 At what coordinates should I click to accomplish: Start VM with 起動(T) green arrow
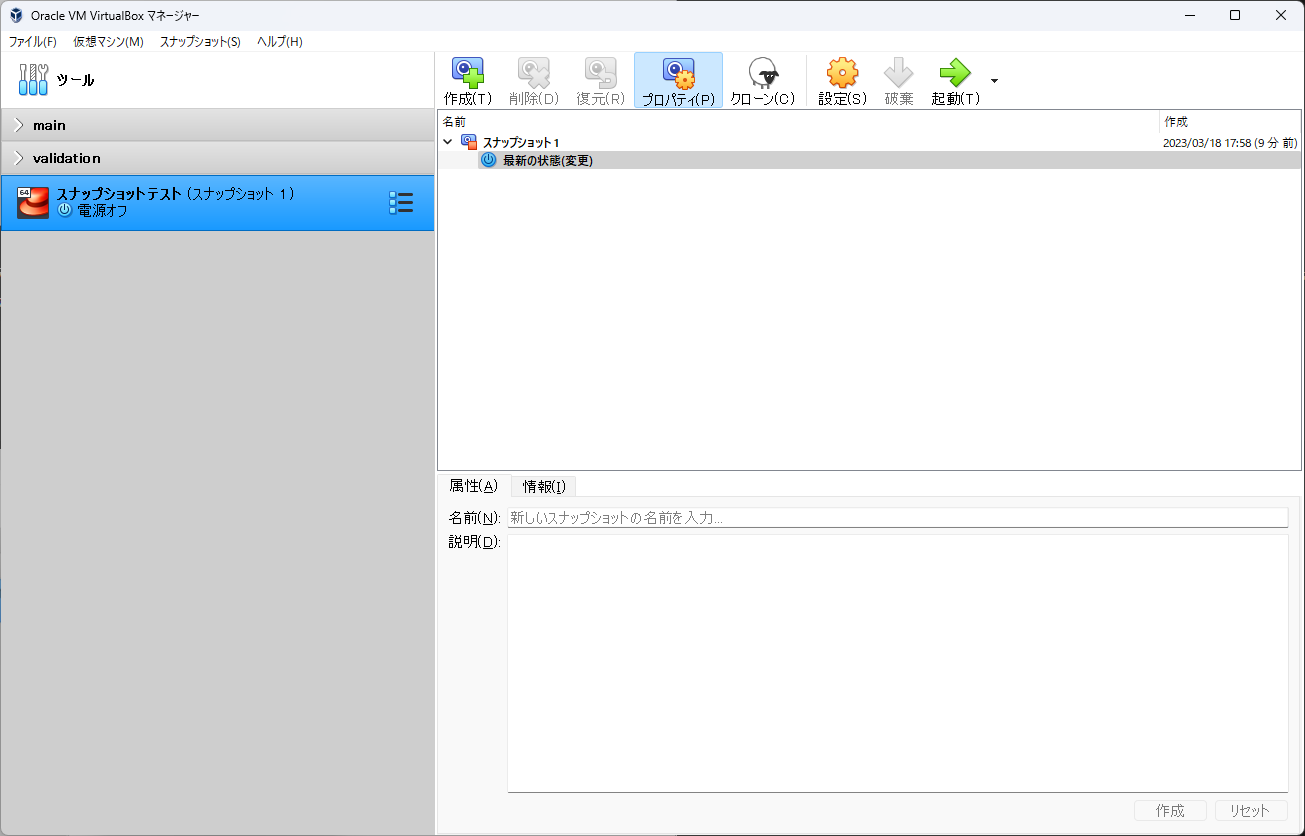(x=955, y=72)
